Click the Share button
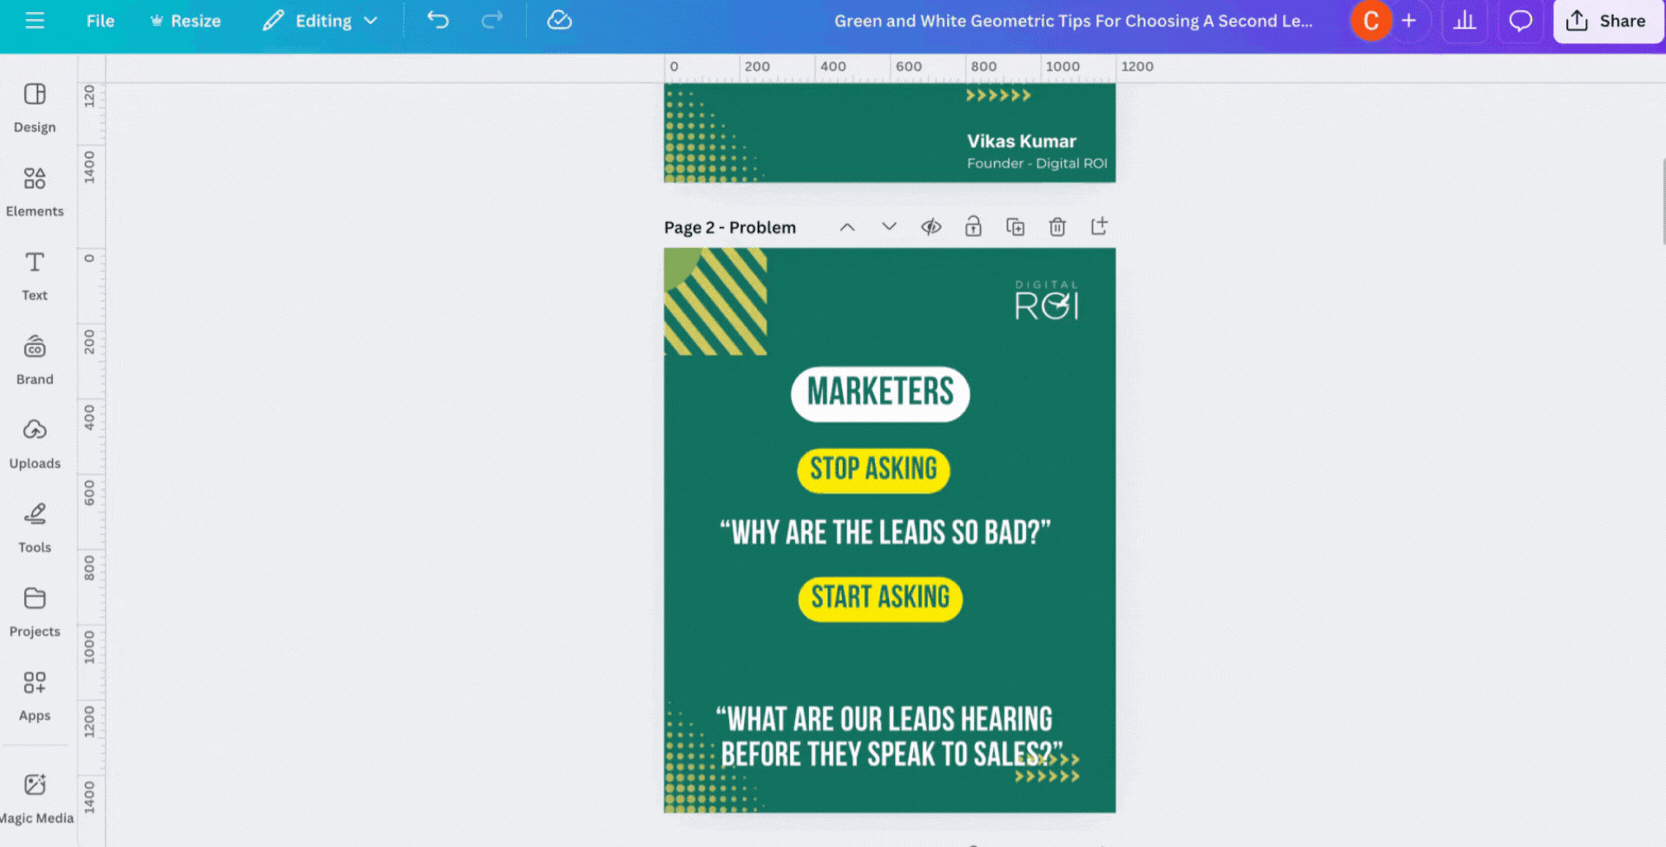 (1607, 20)
